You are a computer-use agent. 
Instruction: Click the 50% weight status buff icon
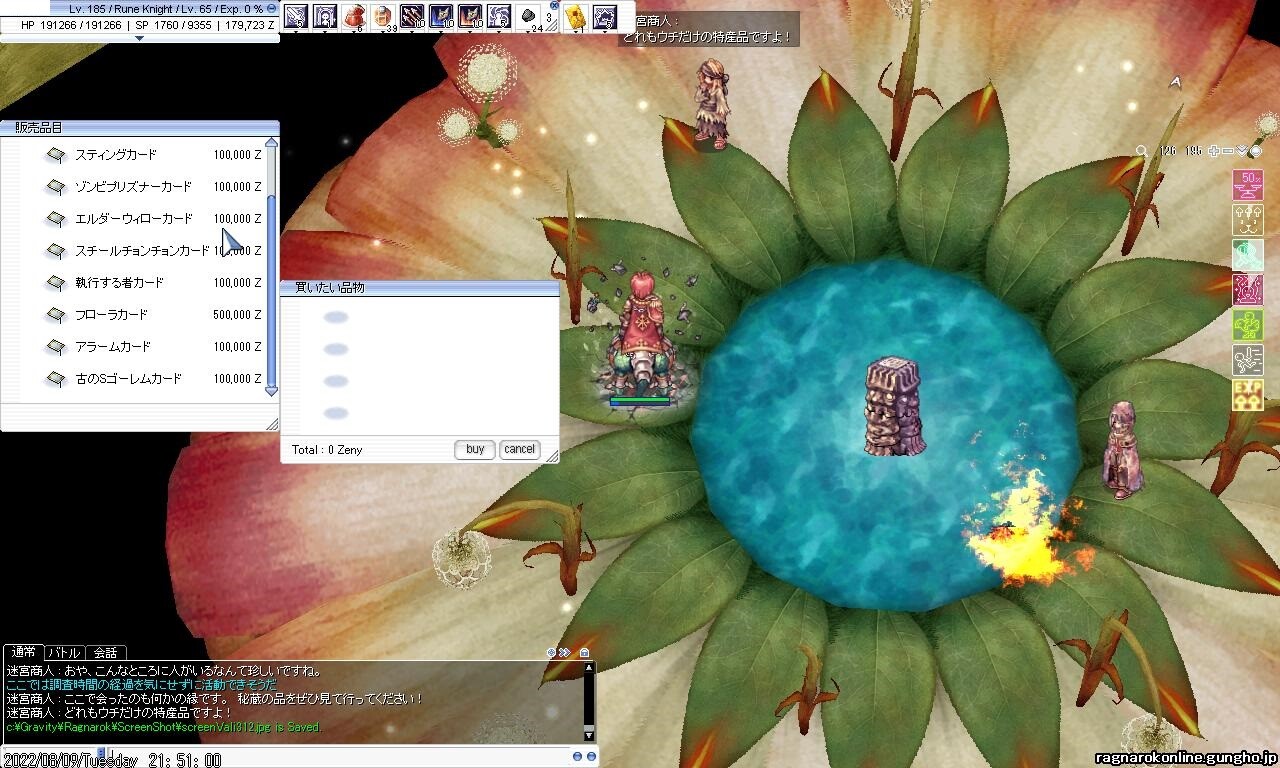(x=1248, y=185)
